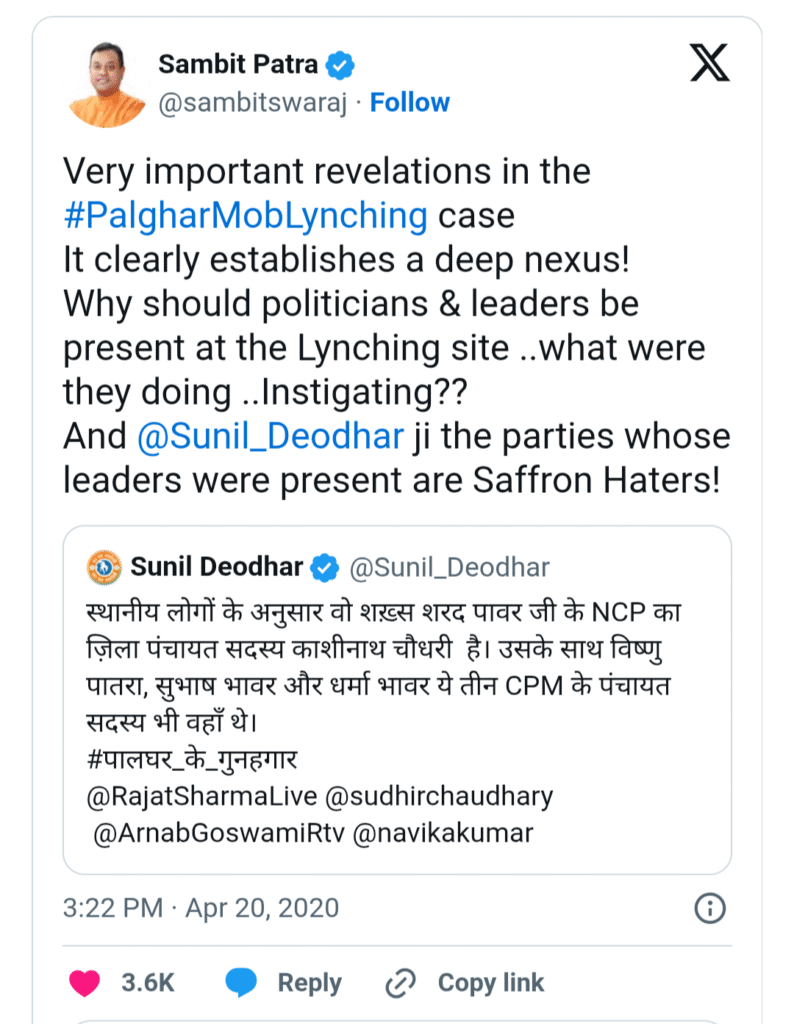The height and width of the screenshot is (1024, 794).
Task: Click the 3.6K likes count
Action: click(x=149, y=983)
